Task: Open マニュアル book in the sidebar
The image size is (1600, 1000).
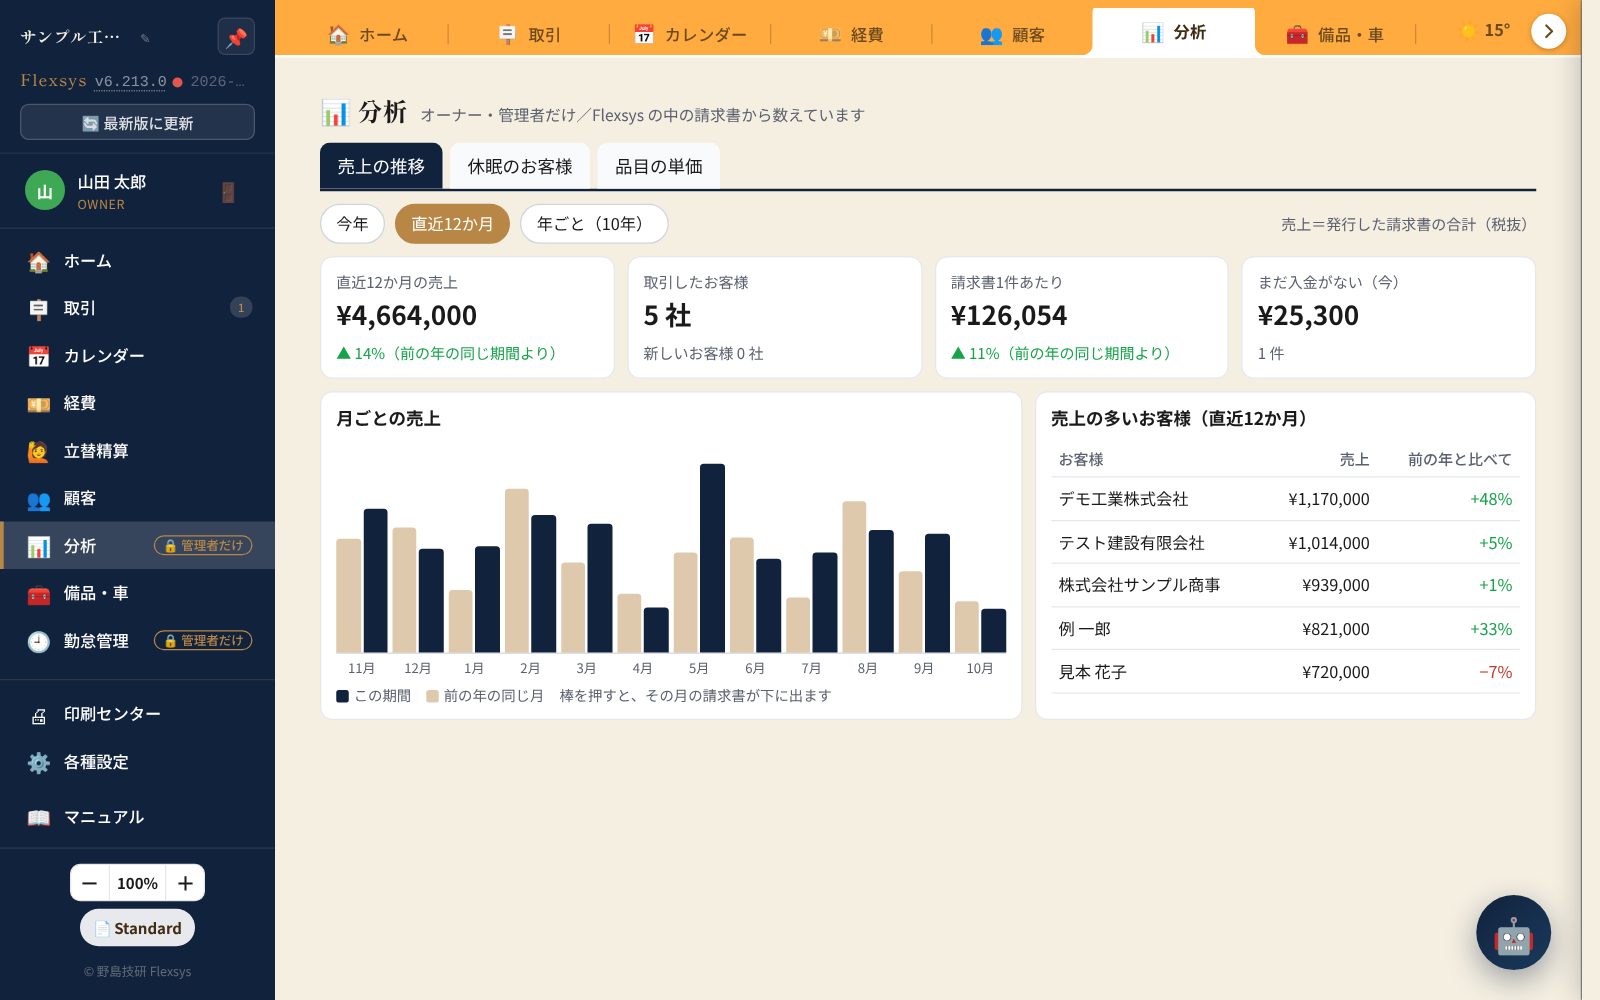Action: pos(137,817)
